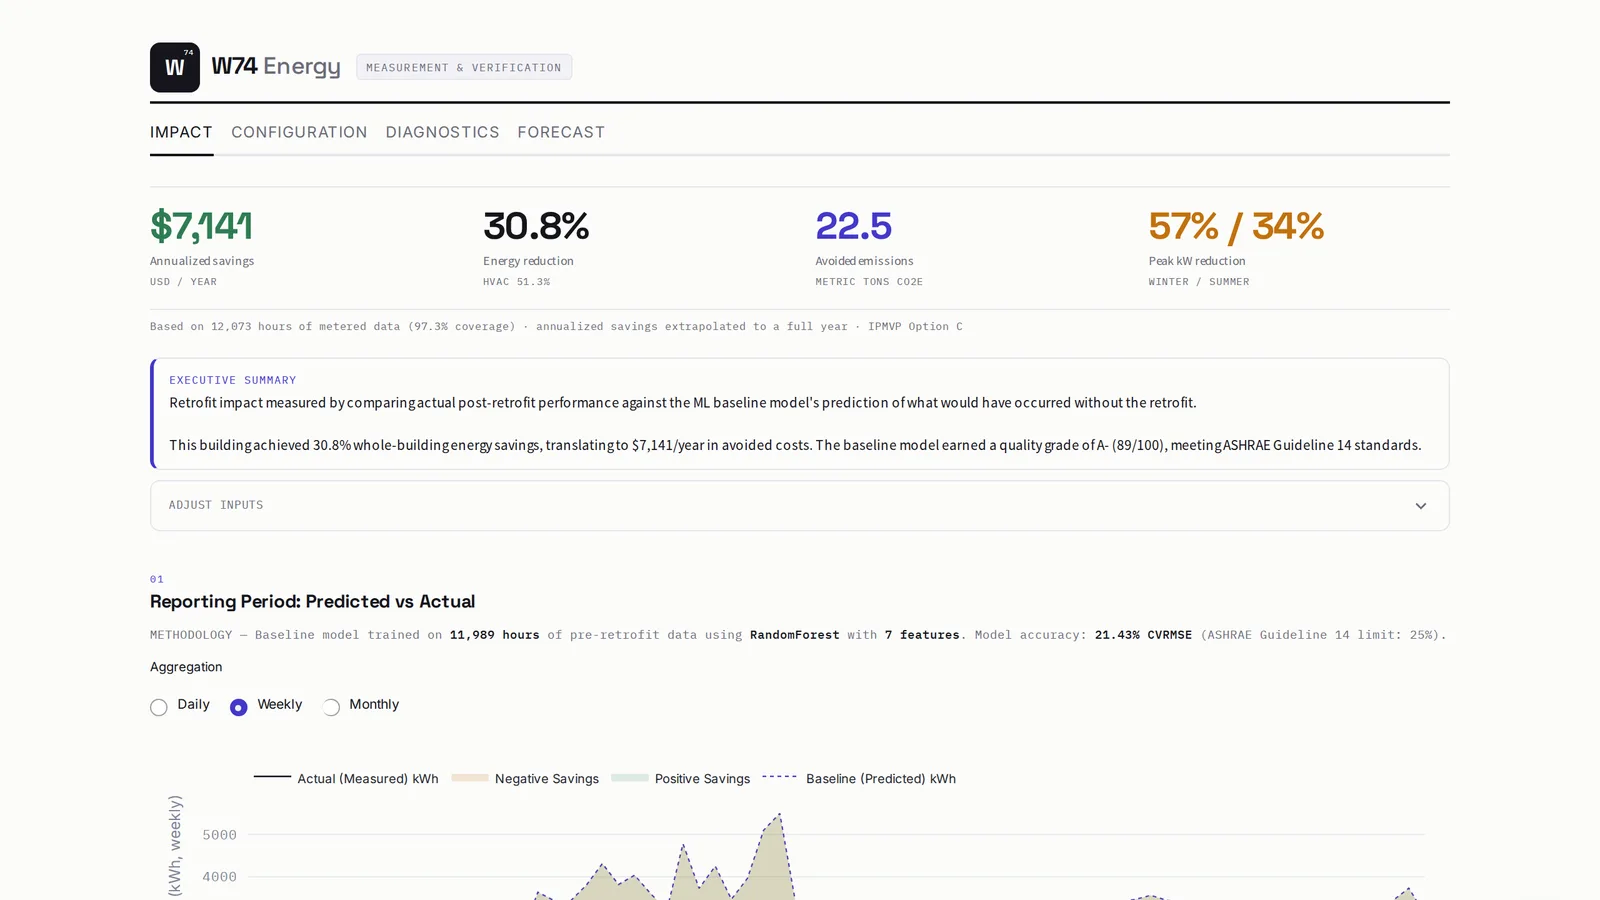Click the Measurement & Verification badge
The image size is (1600, 900).
pyautogui.click(x=464, y=67)
